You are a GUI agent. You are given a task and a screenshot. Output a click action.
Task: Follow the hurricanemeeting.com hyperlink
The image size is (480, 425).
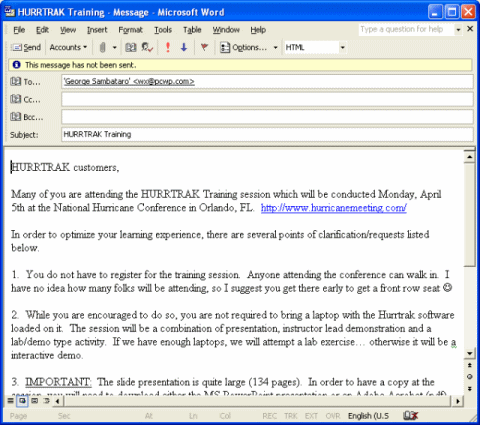pyautogui.click(x=334, y=208)
